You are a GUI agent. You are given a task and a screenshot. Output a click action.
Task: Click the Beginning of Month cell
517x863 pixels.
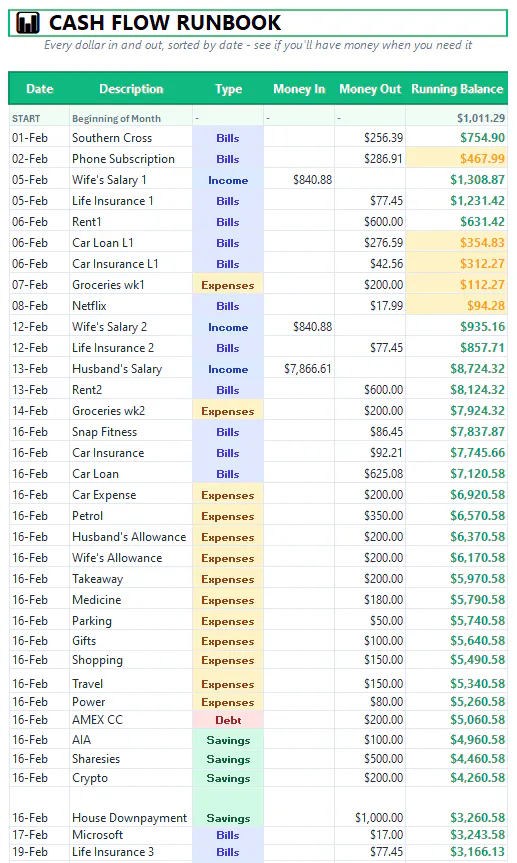[x=131, y=118]
